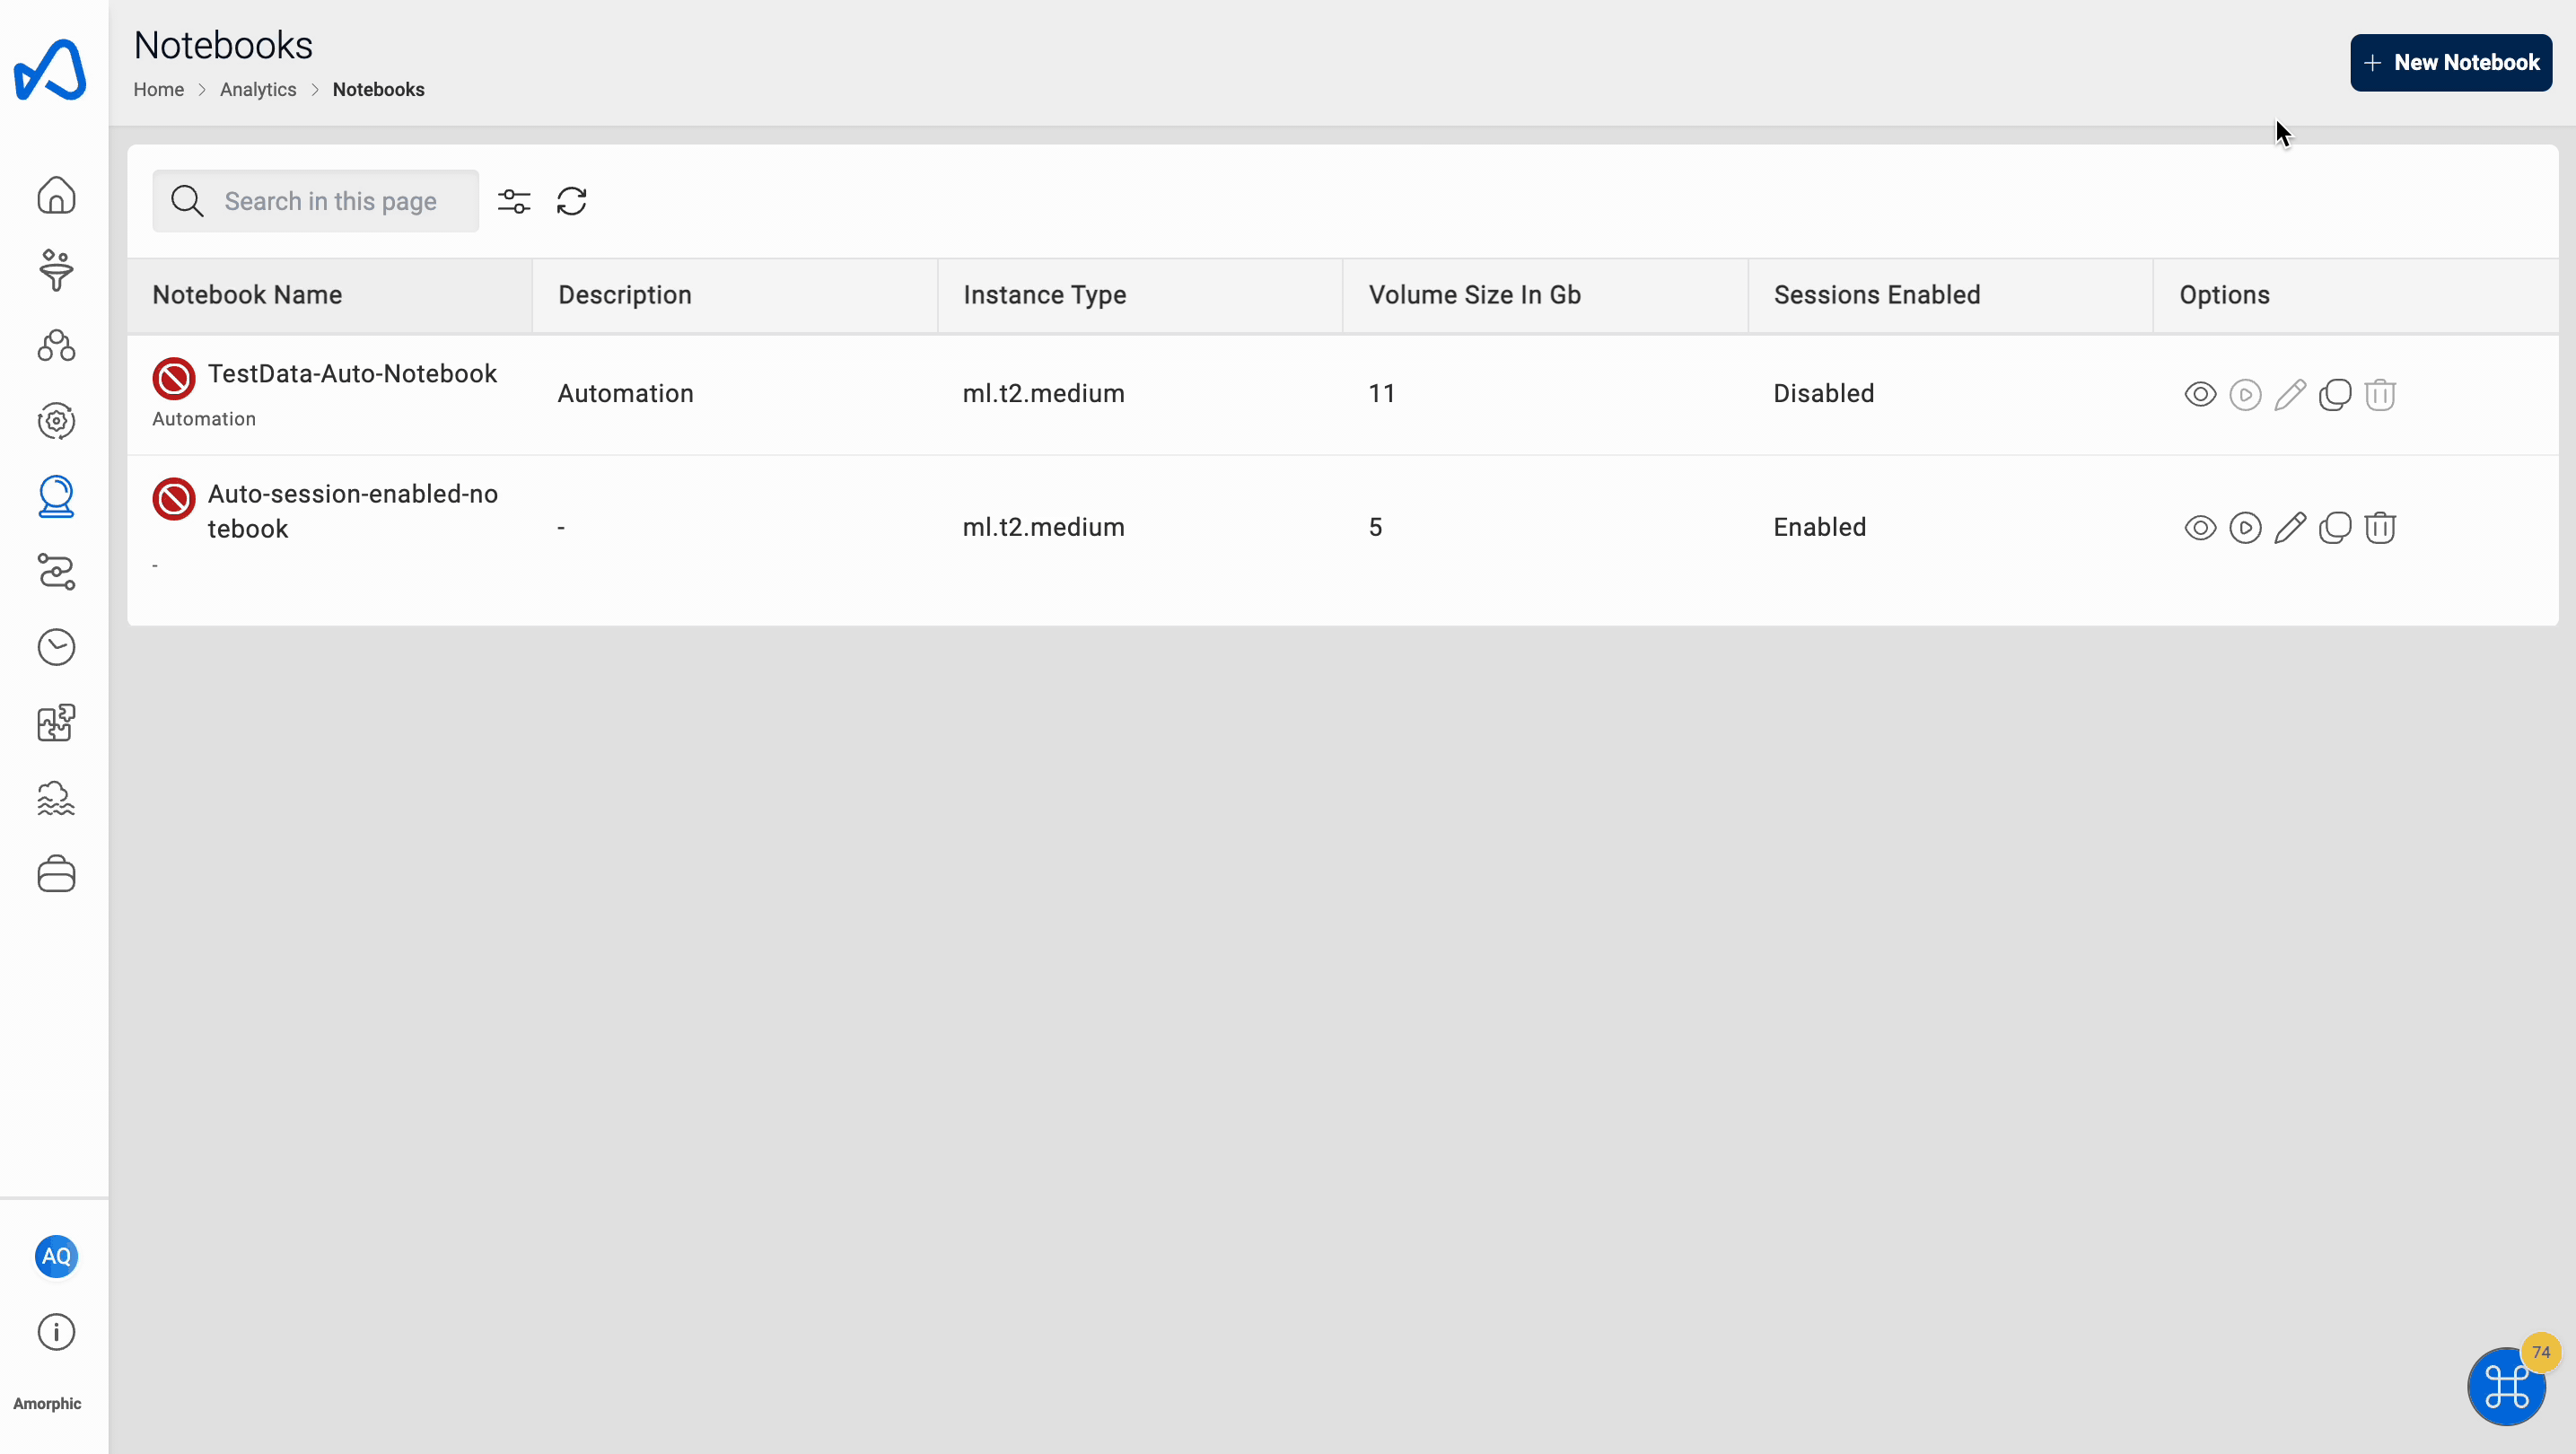Click the info icon at bottom of sidebar
The height and width of the screenshot is (1454, 2576).
pos(57,1332)
